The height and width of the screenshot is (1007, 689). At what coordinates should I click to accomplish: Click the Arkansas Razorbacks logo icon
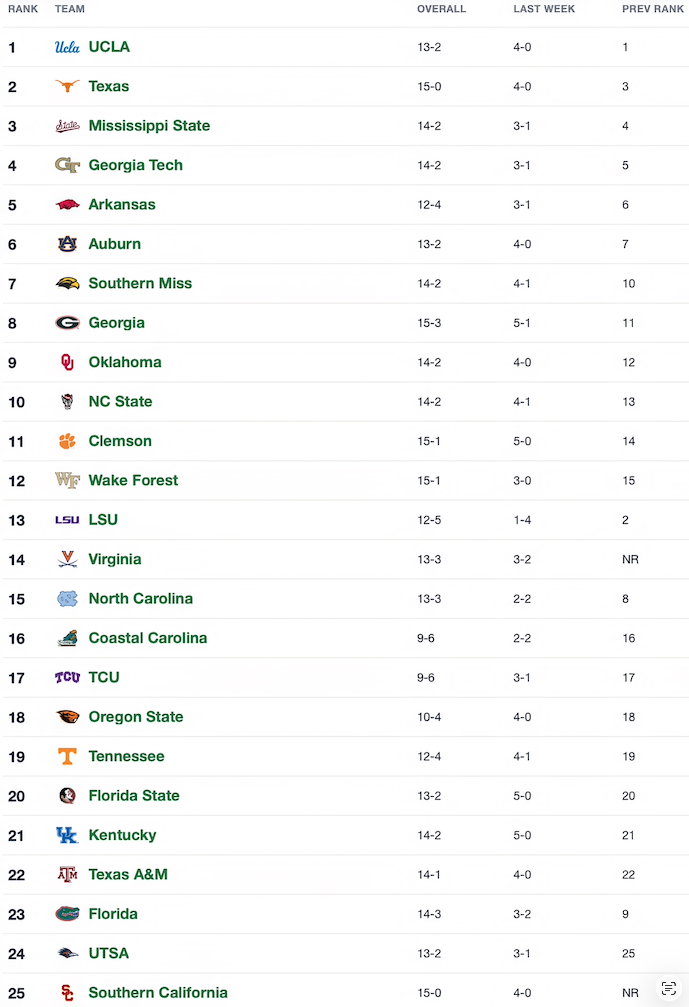click(x=67, y=205)
